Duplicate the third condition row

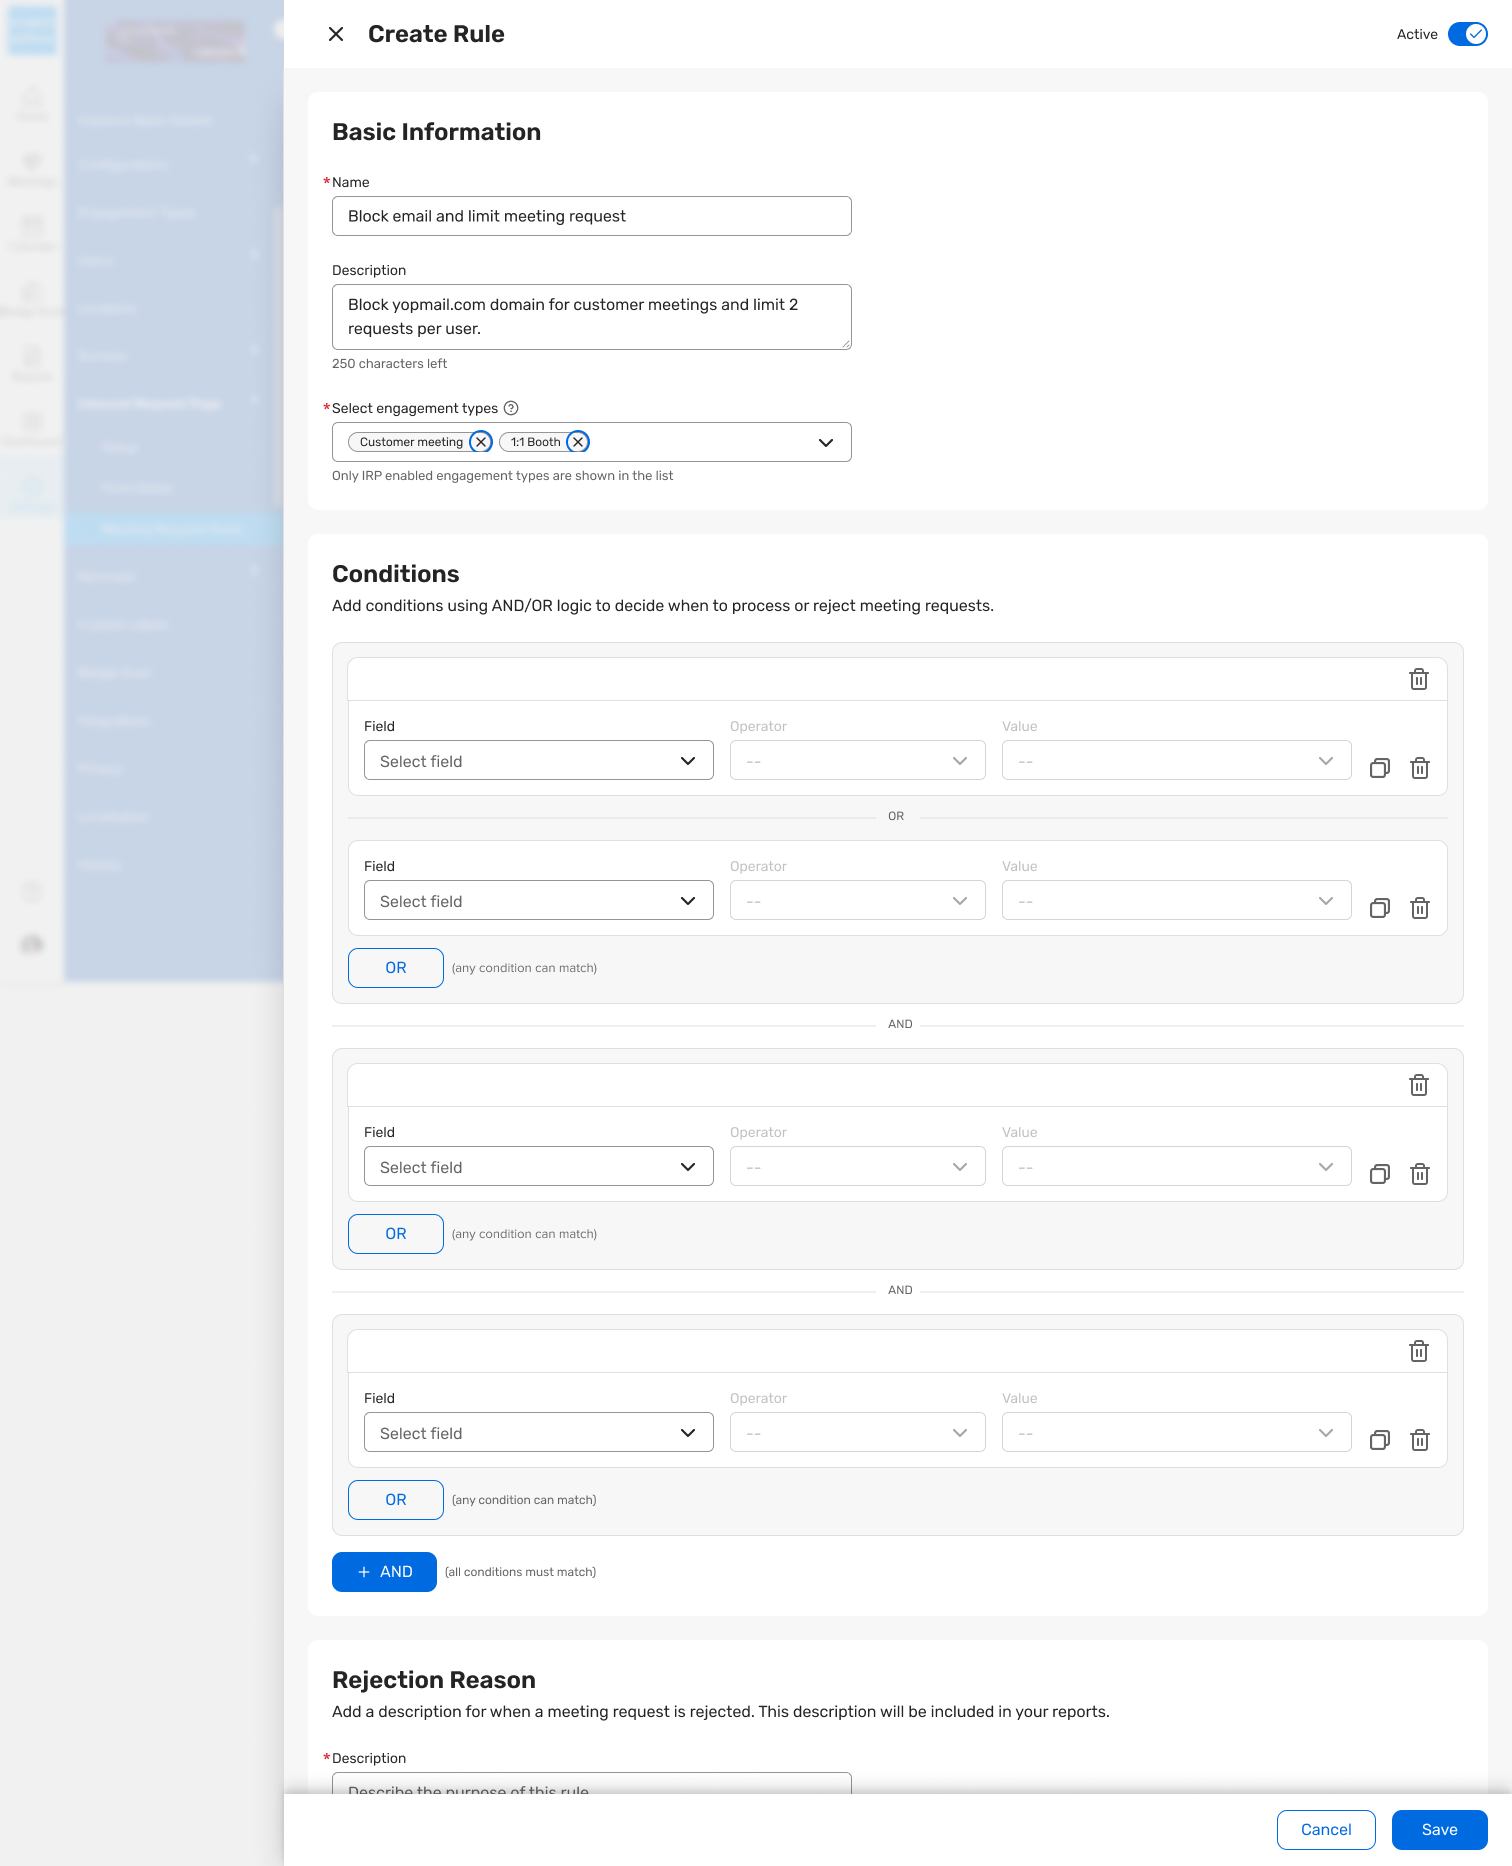[1380, 1174]
